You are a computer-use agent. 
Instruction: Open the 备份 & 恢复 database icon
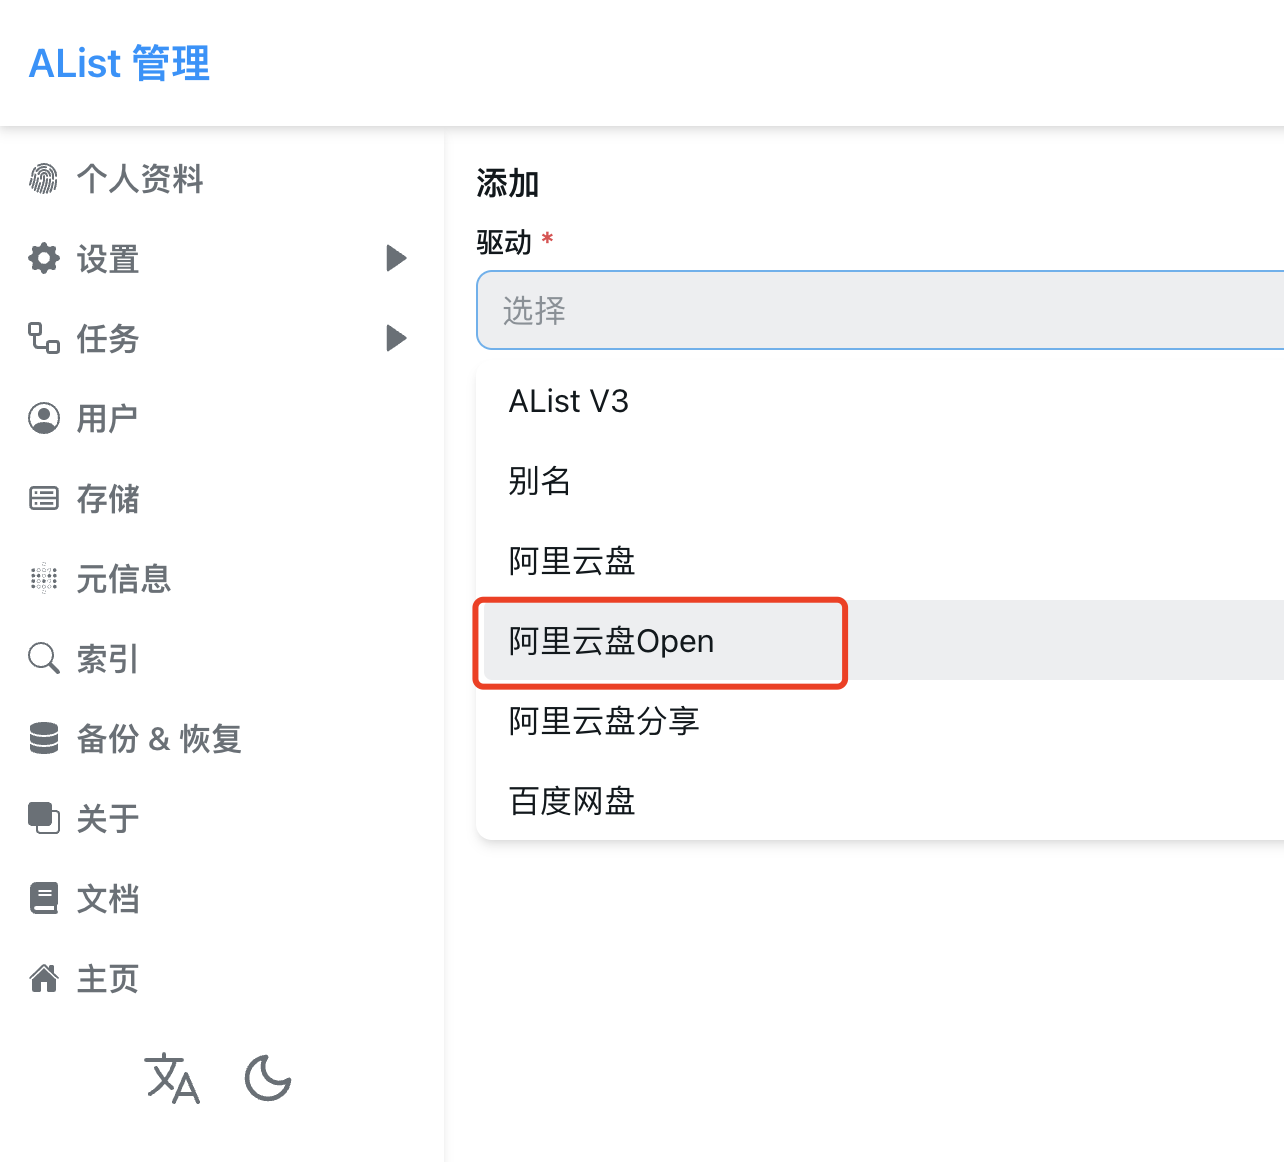click(x=44, y=738)
